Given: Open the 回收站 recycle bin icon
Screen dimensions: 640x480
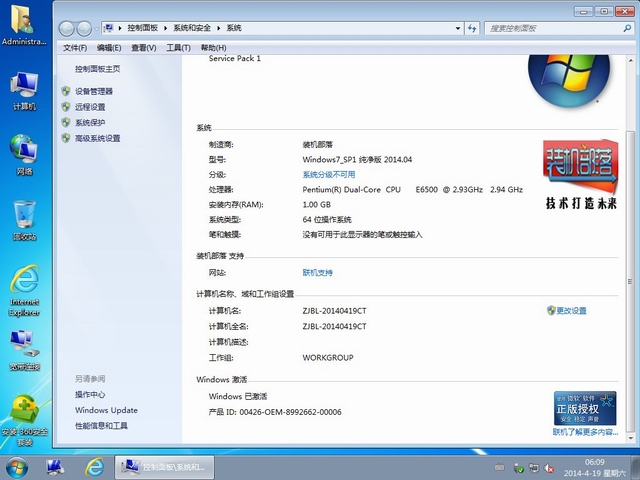Looking at the screenshot, I should [x=24, y=220].
